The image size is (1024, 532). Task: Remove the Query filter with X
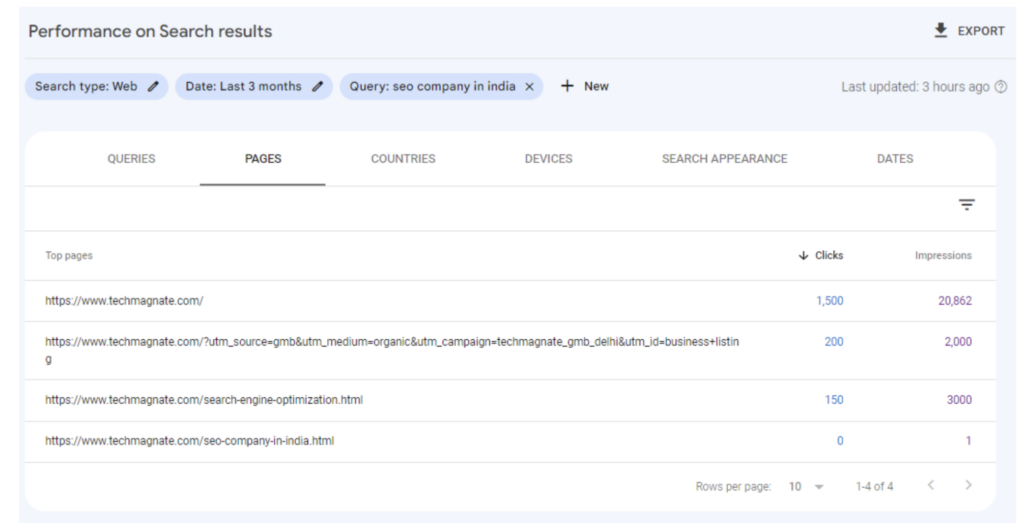click(530, 87)
